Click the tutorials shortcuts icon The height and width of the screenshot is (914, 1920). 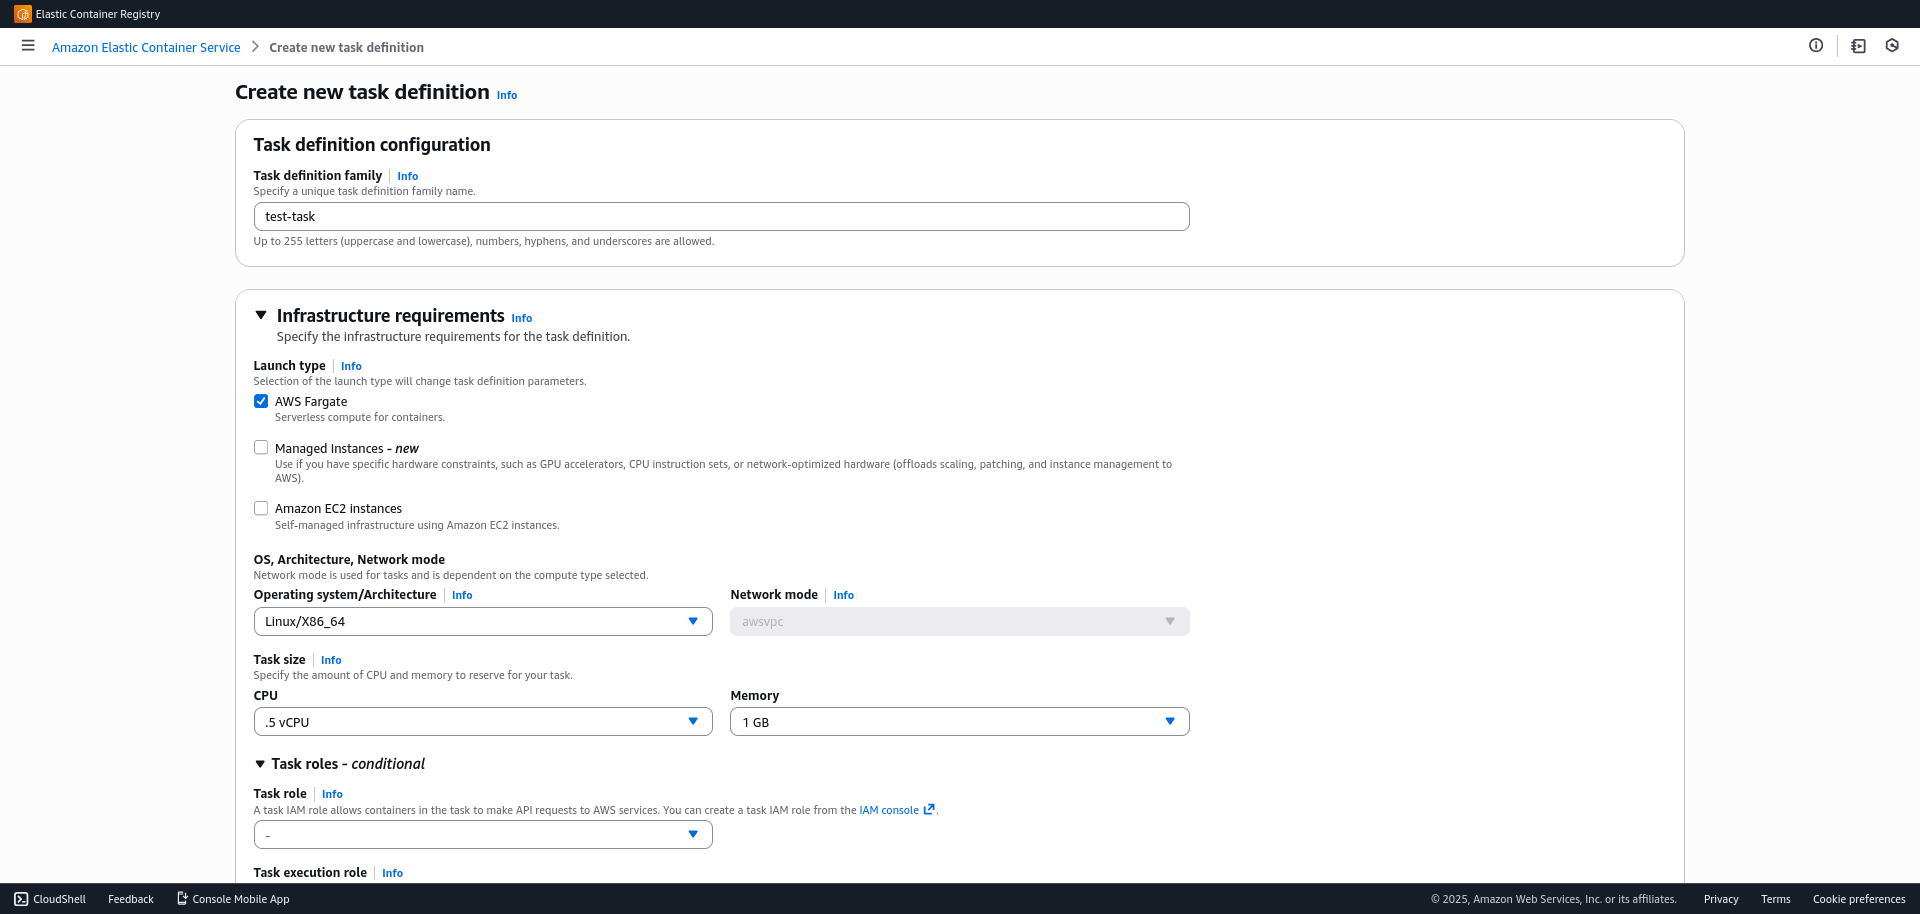point(1857,46)
